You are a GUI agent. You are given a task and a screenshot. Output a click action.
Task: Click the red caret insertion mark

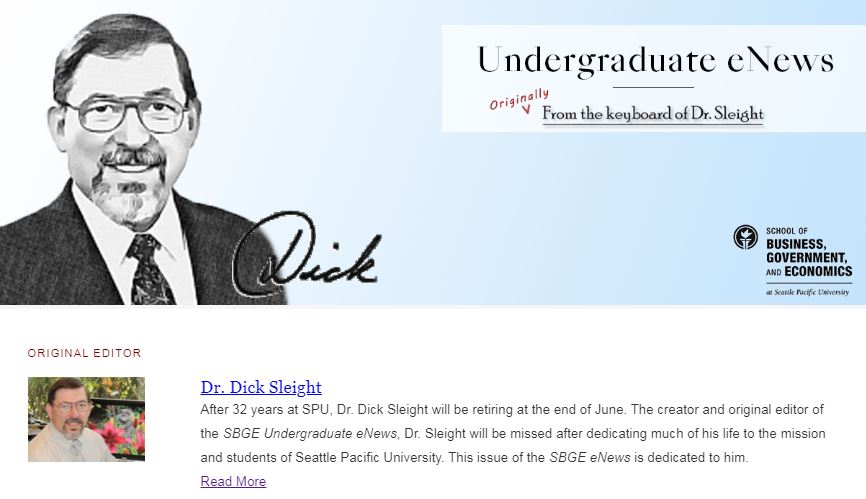[526, 109]
